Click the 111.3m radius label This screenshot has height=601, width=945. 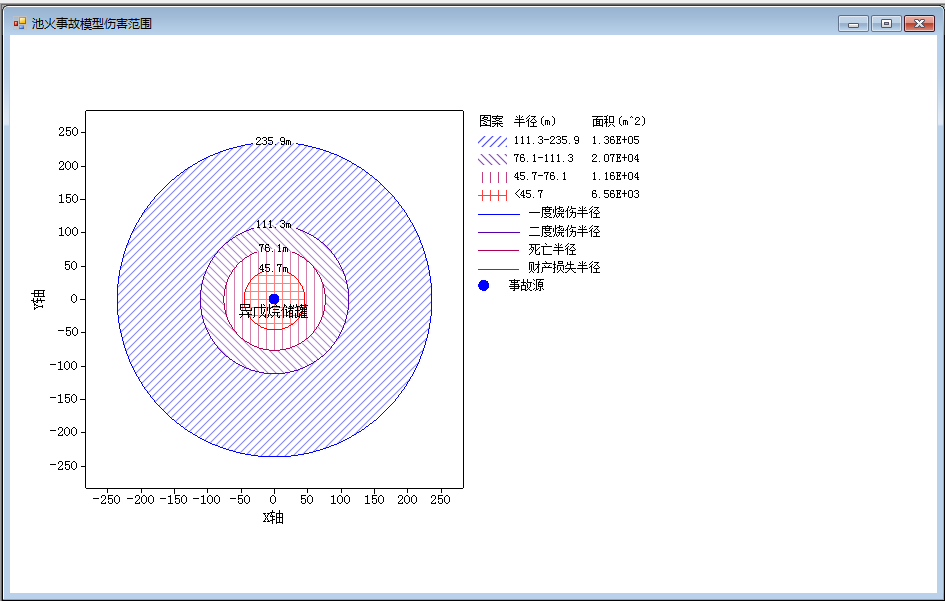[x=273, y=224]
